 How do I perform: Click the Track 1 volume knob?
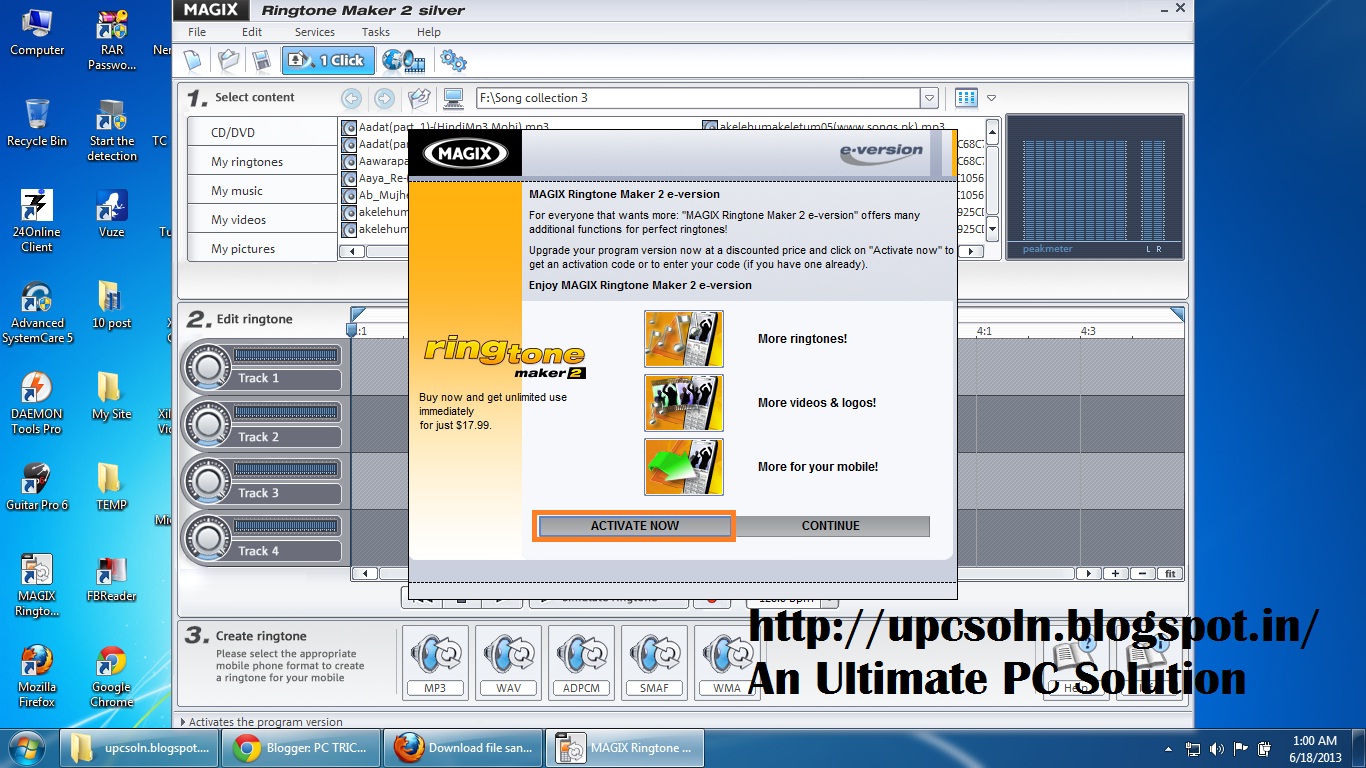coord(208,368)
